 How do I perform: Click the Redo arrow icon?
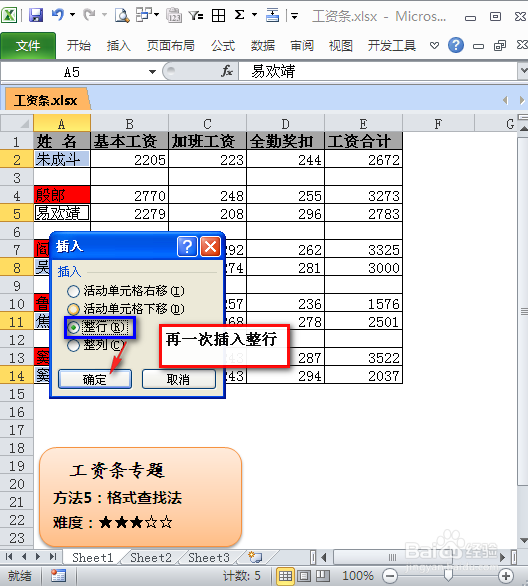pos(89,15)
